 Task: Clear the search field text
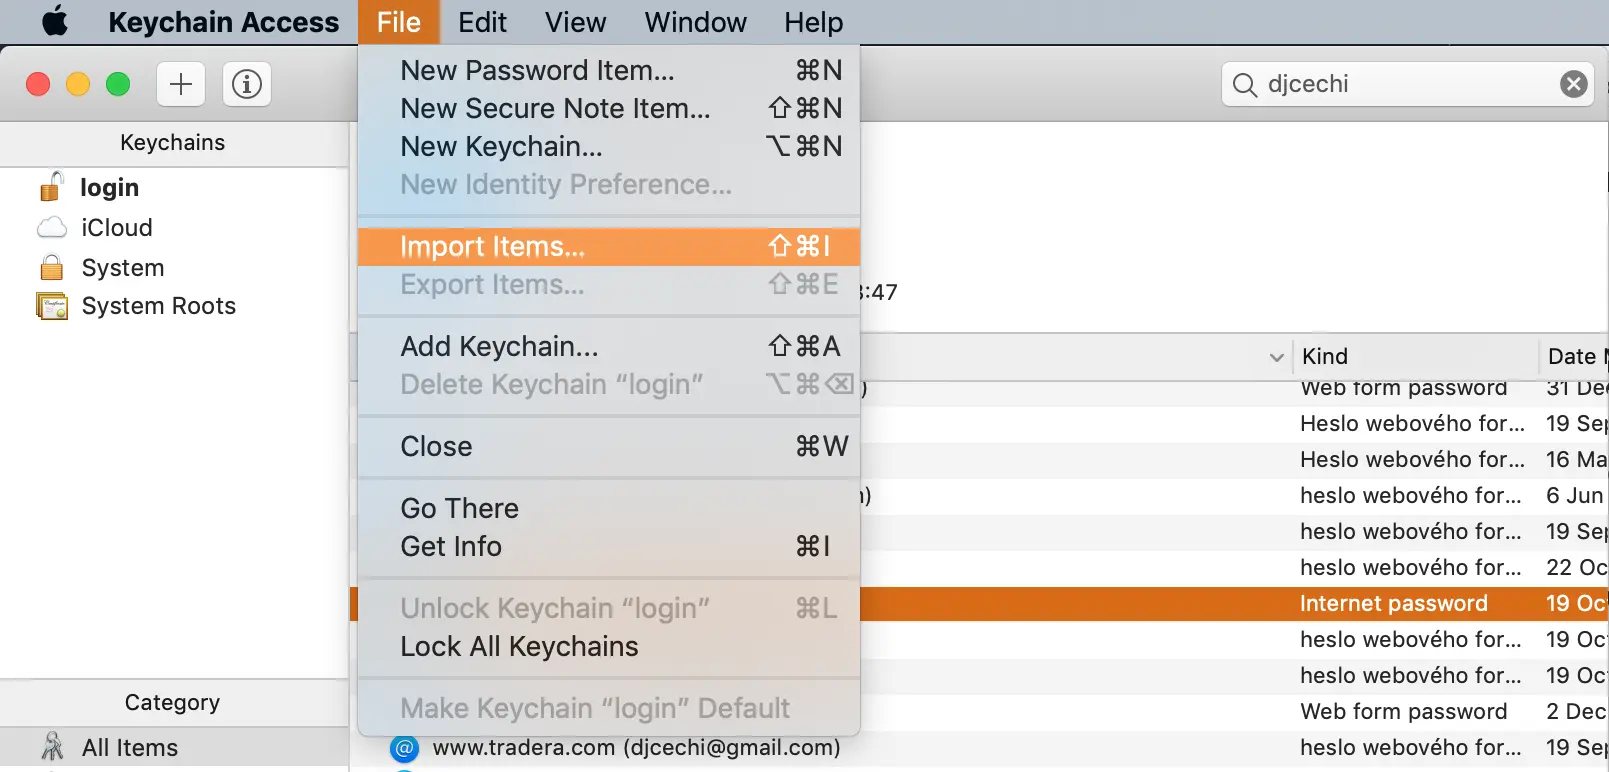pos(1573,84)
